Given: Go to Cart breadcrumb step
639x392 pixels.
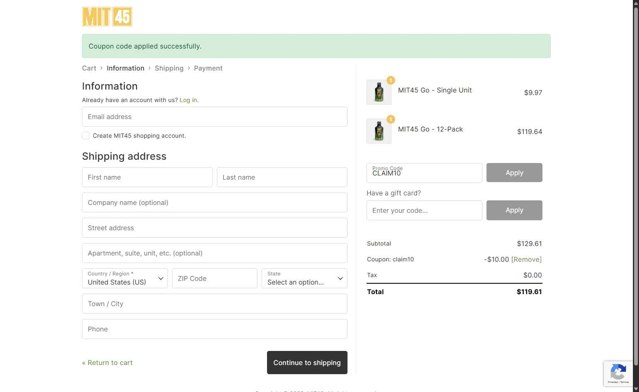Looking at the screenshot, I should 89,68.
